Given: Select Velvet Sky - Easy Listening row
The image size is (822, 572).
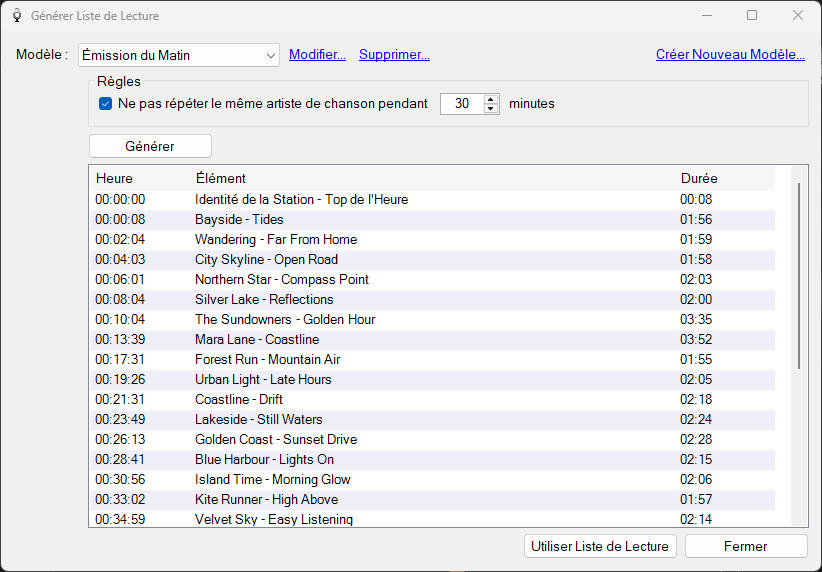Looking at the screenshot, I should point(432,519).
